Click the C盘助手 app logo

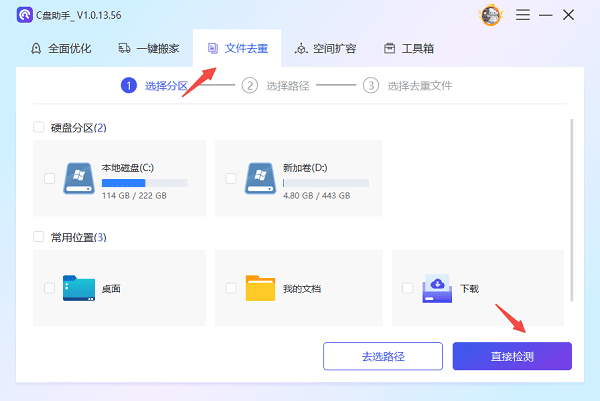pyautogui.click(x=21, y=17)
